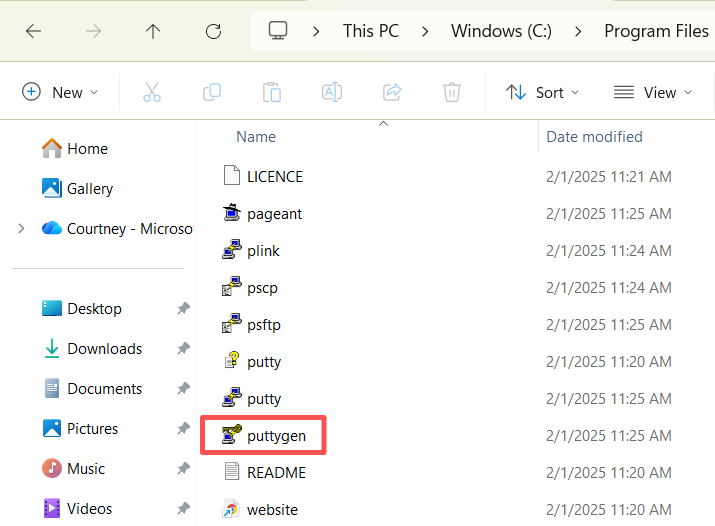Viewport: 715px width, 526px height.
Task: Select the pageant application icon
Action: click(232, 213)
